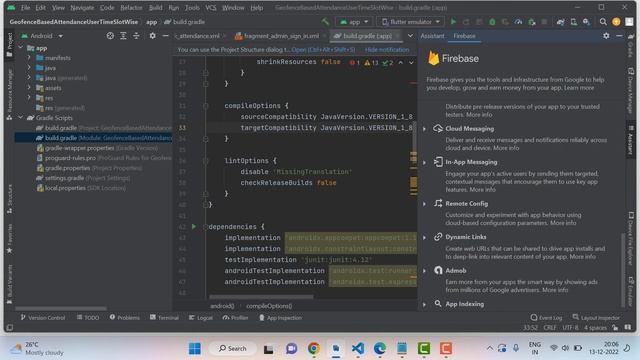Toggle the Version Control tool window
640x360 pixels.
pyautogui.click(x=42, y=318)
